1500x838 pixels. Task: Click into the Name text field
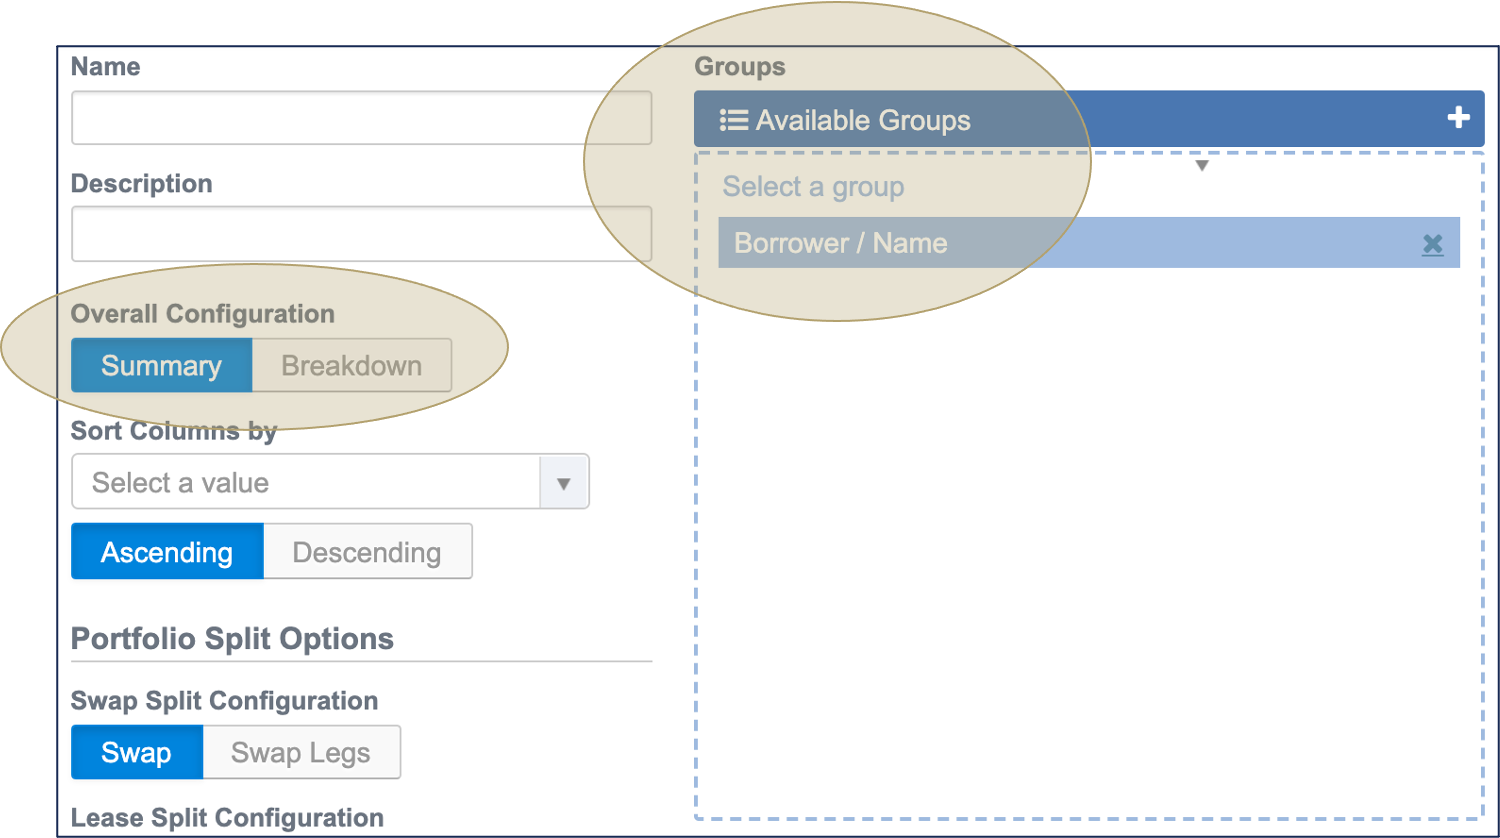361,118
